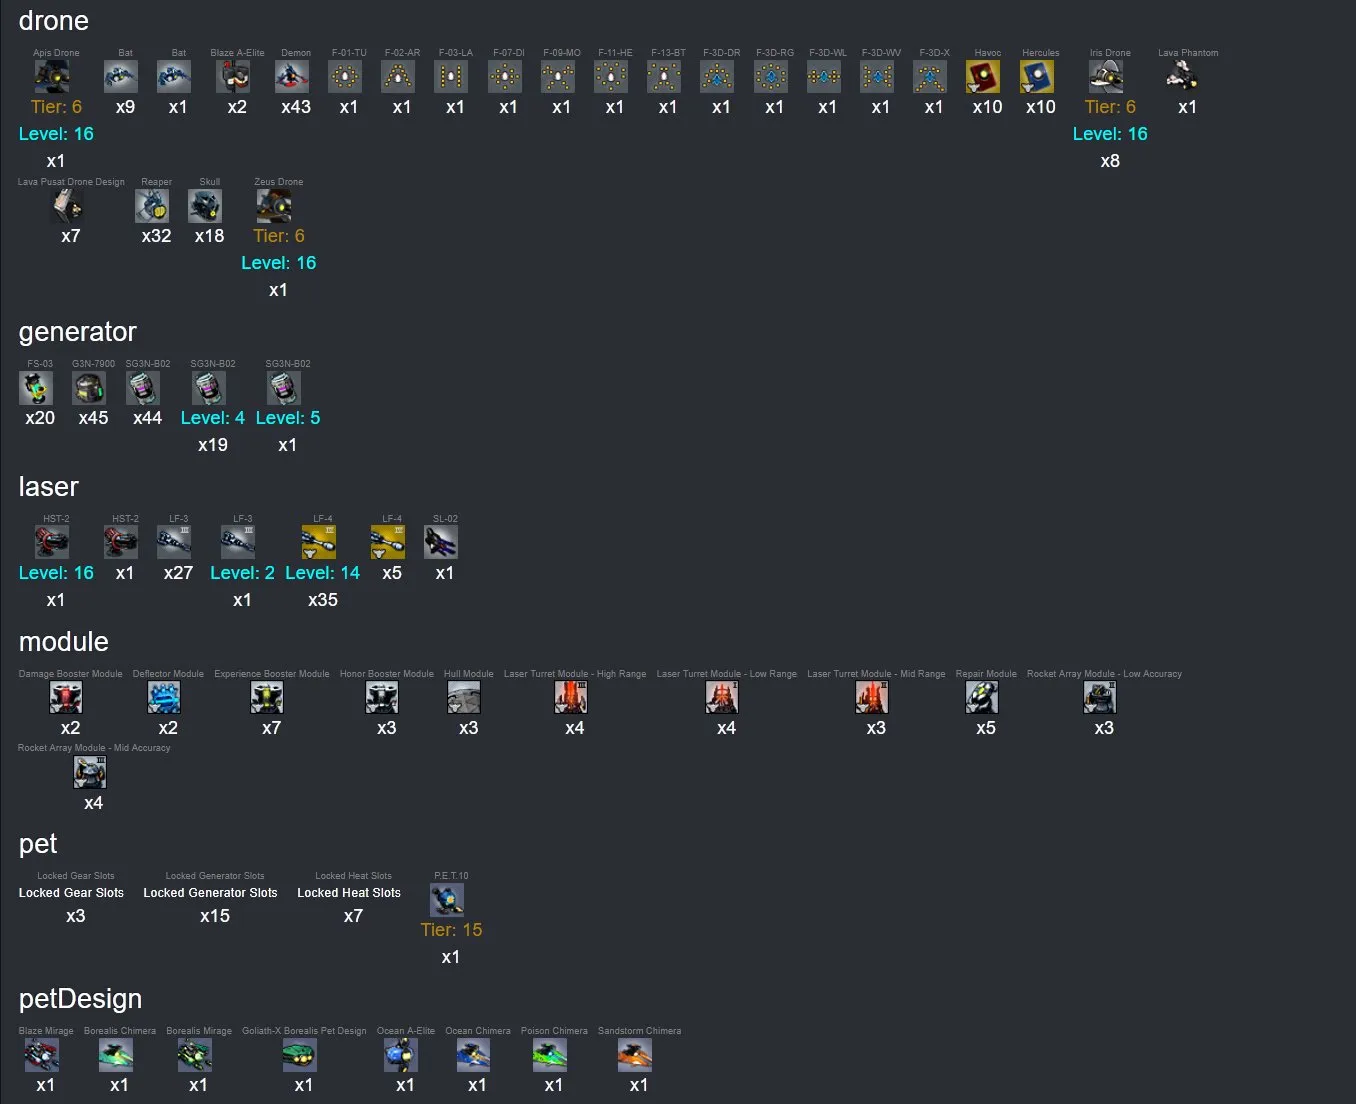The width and height of the screenshot is (1356, 1104).
Task: Click the blue Hercules design icon
Action: (1037, 77)
